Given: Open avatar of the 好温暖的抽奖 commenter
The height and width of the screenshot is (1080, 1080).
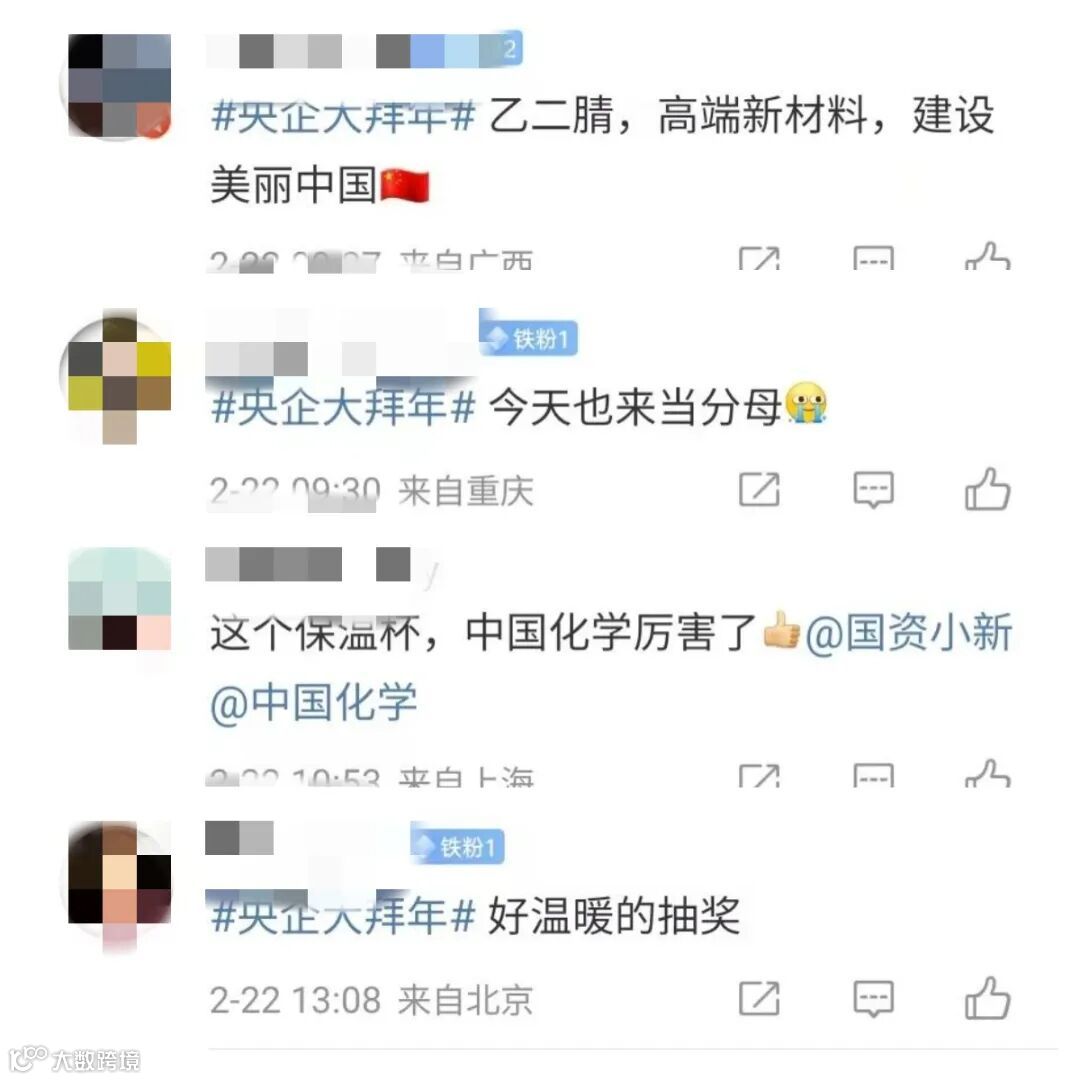Looking at the screenshot, I should pos(119,880).
